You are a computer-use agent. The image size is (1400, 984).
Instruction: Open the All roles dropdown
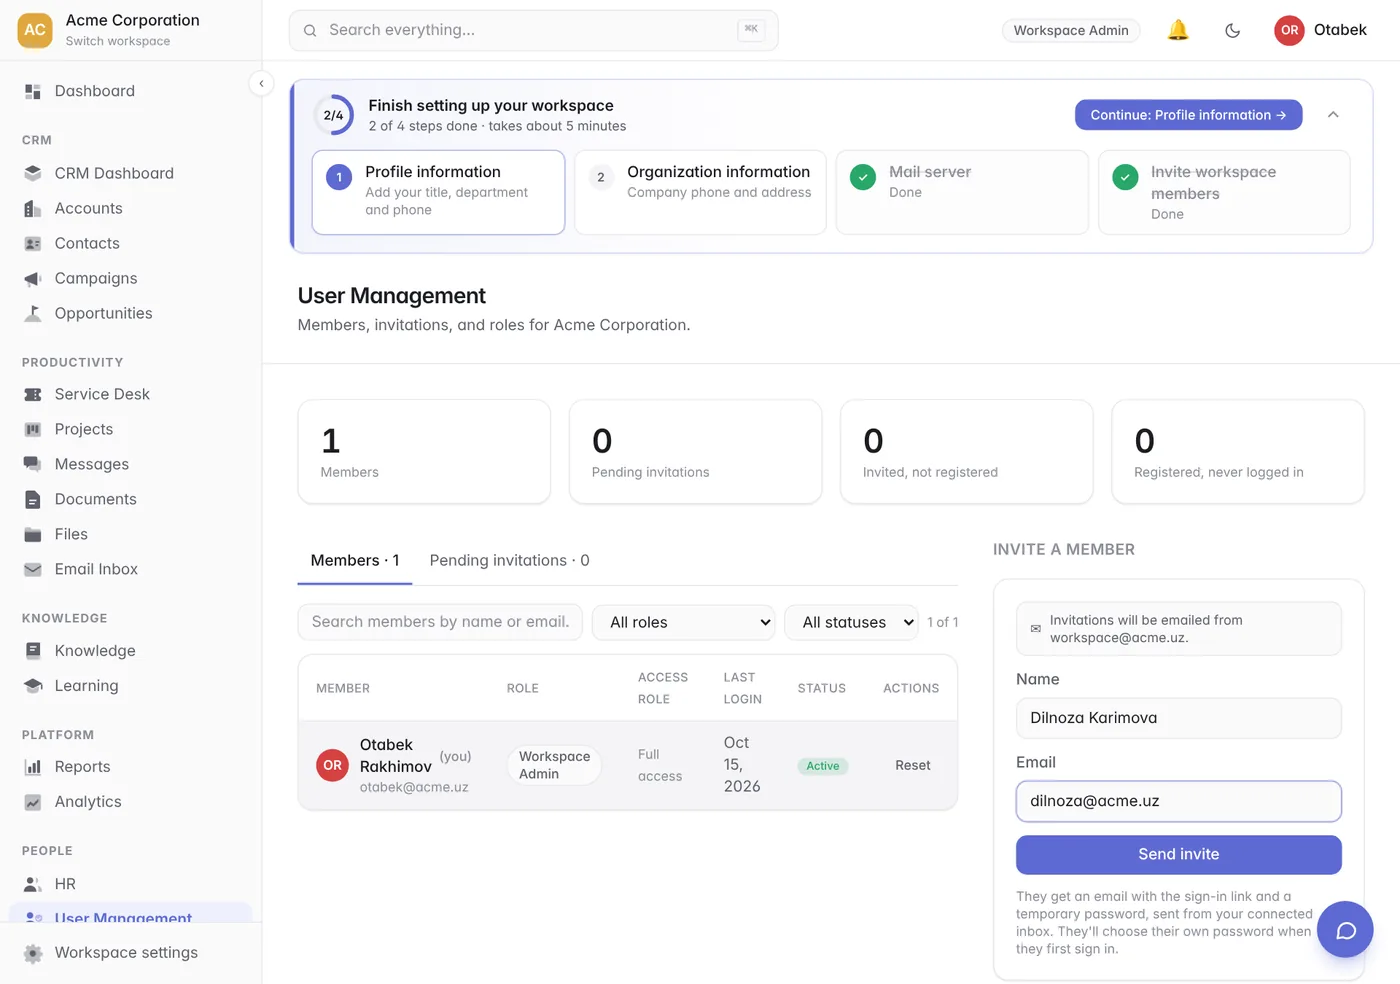point(684,622)
